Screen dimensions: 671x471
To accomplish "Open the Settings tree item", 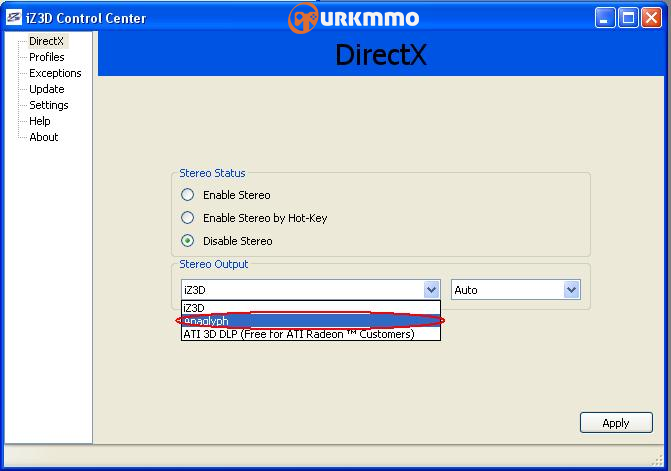I will (49, 105).
